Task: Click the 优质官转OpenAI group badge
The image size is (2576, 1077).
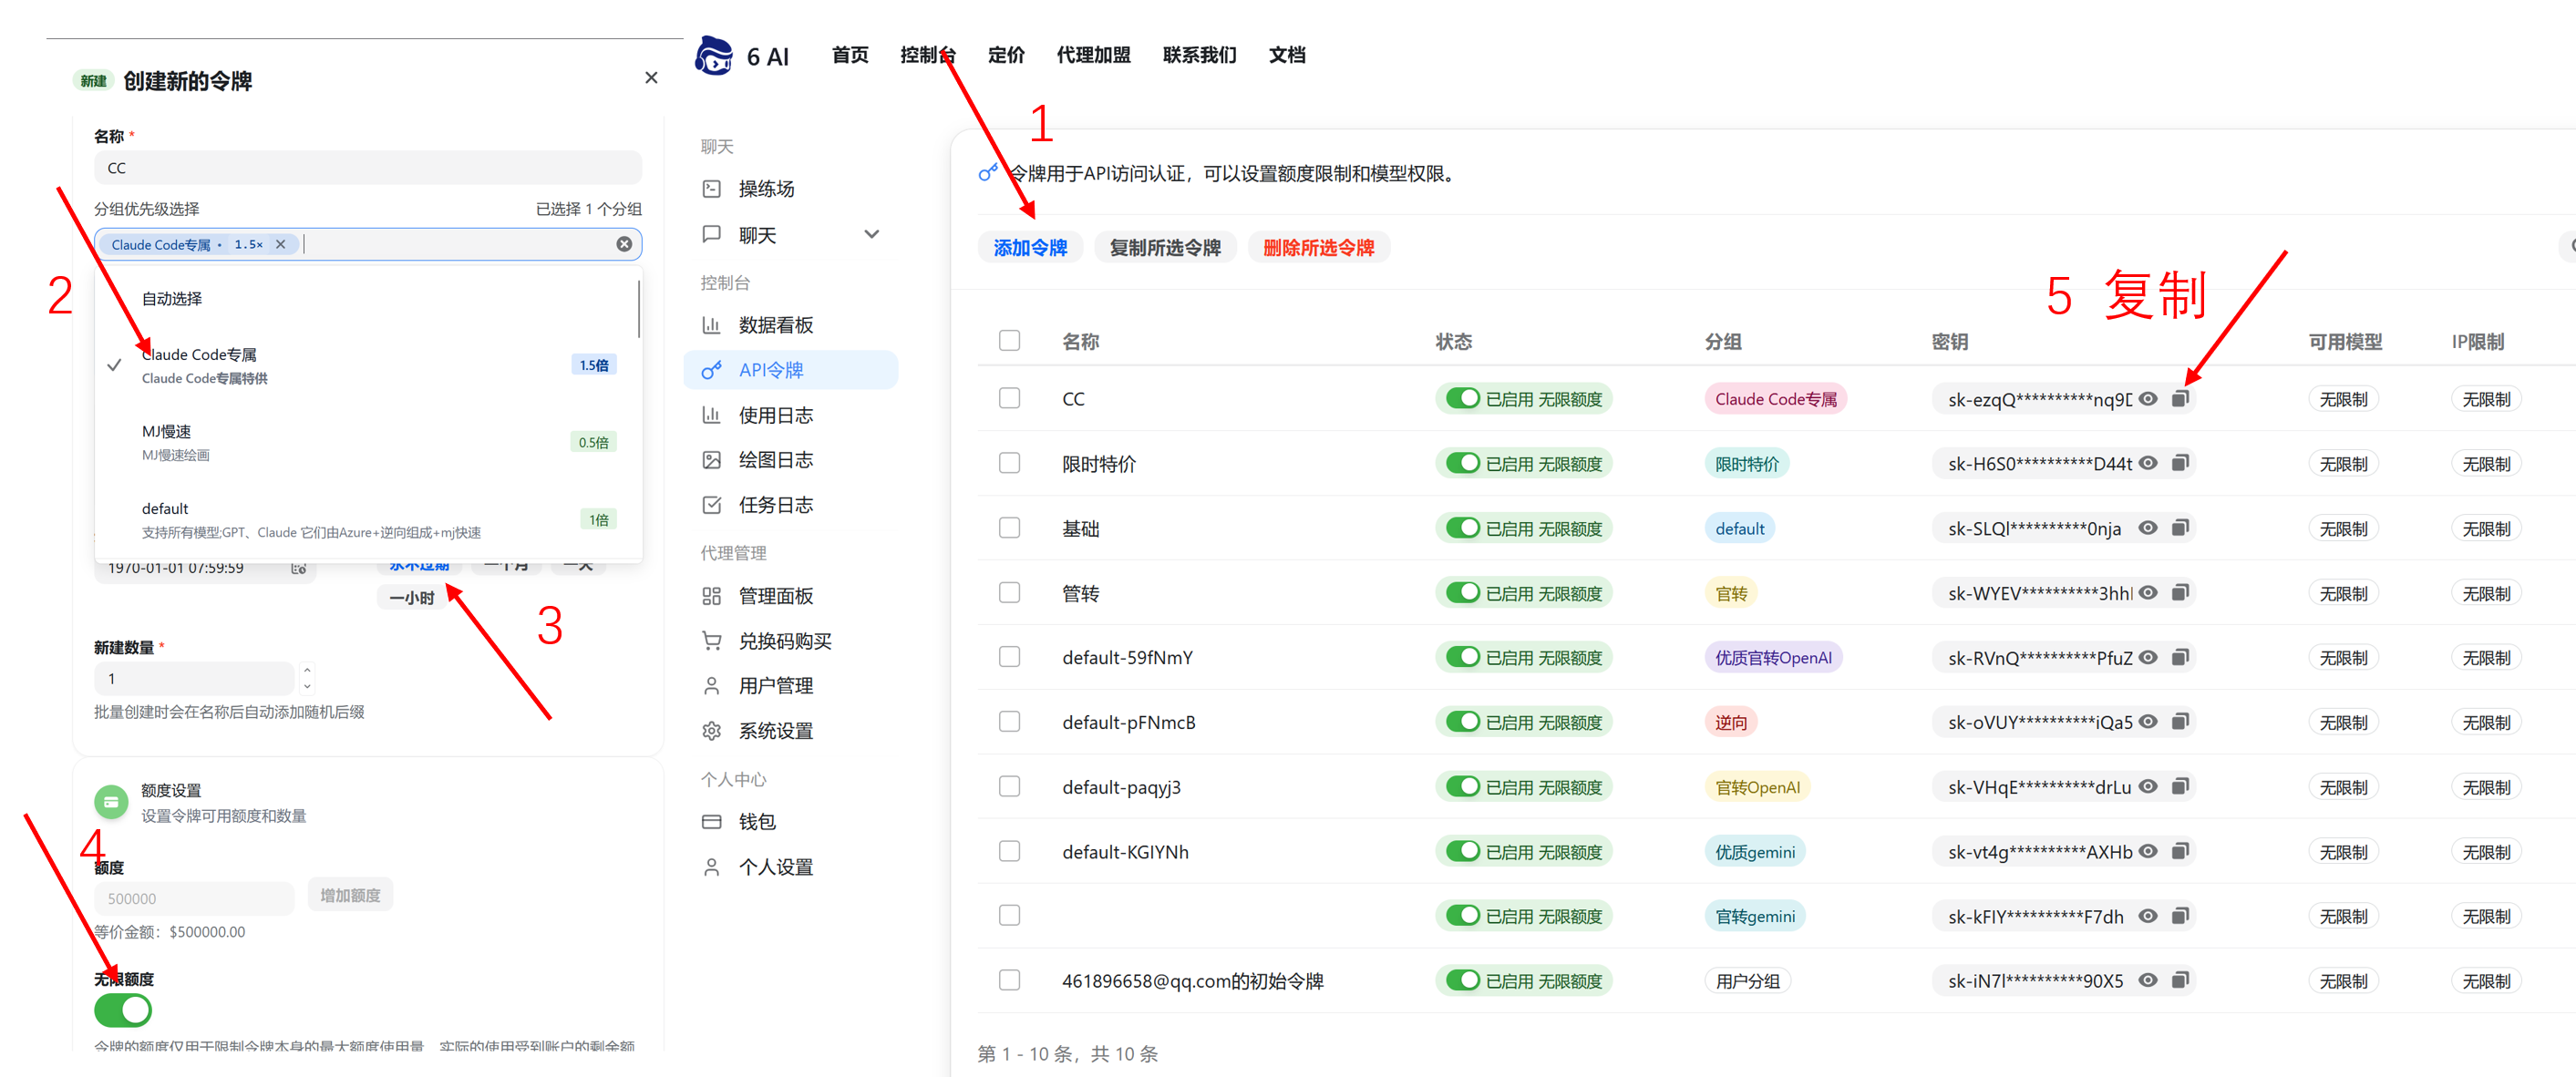Action: coord(1773,657)
